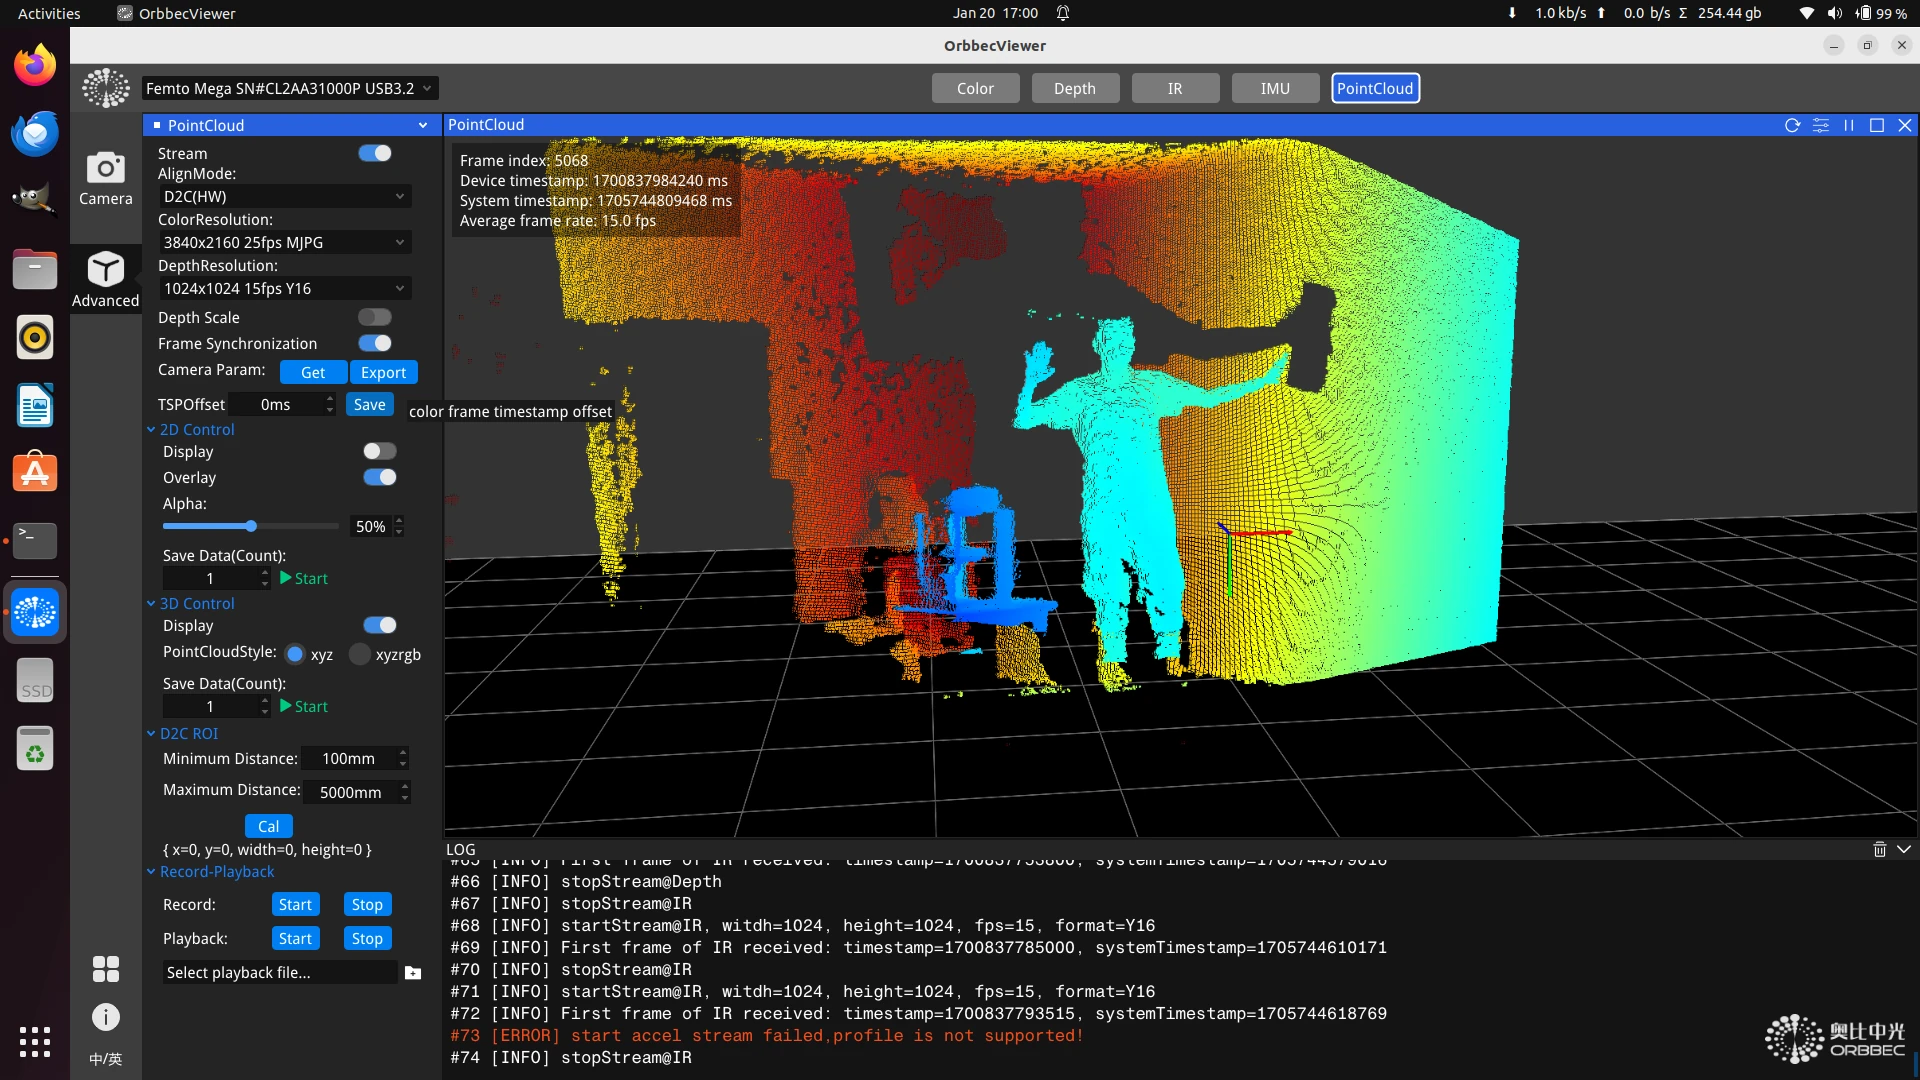This screenshot has width=1920, height=1080.
Task: Open PointCloud view settings sliders icon
Action: 1820,125
